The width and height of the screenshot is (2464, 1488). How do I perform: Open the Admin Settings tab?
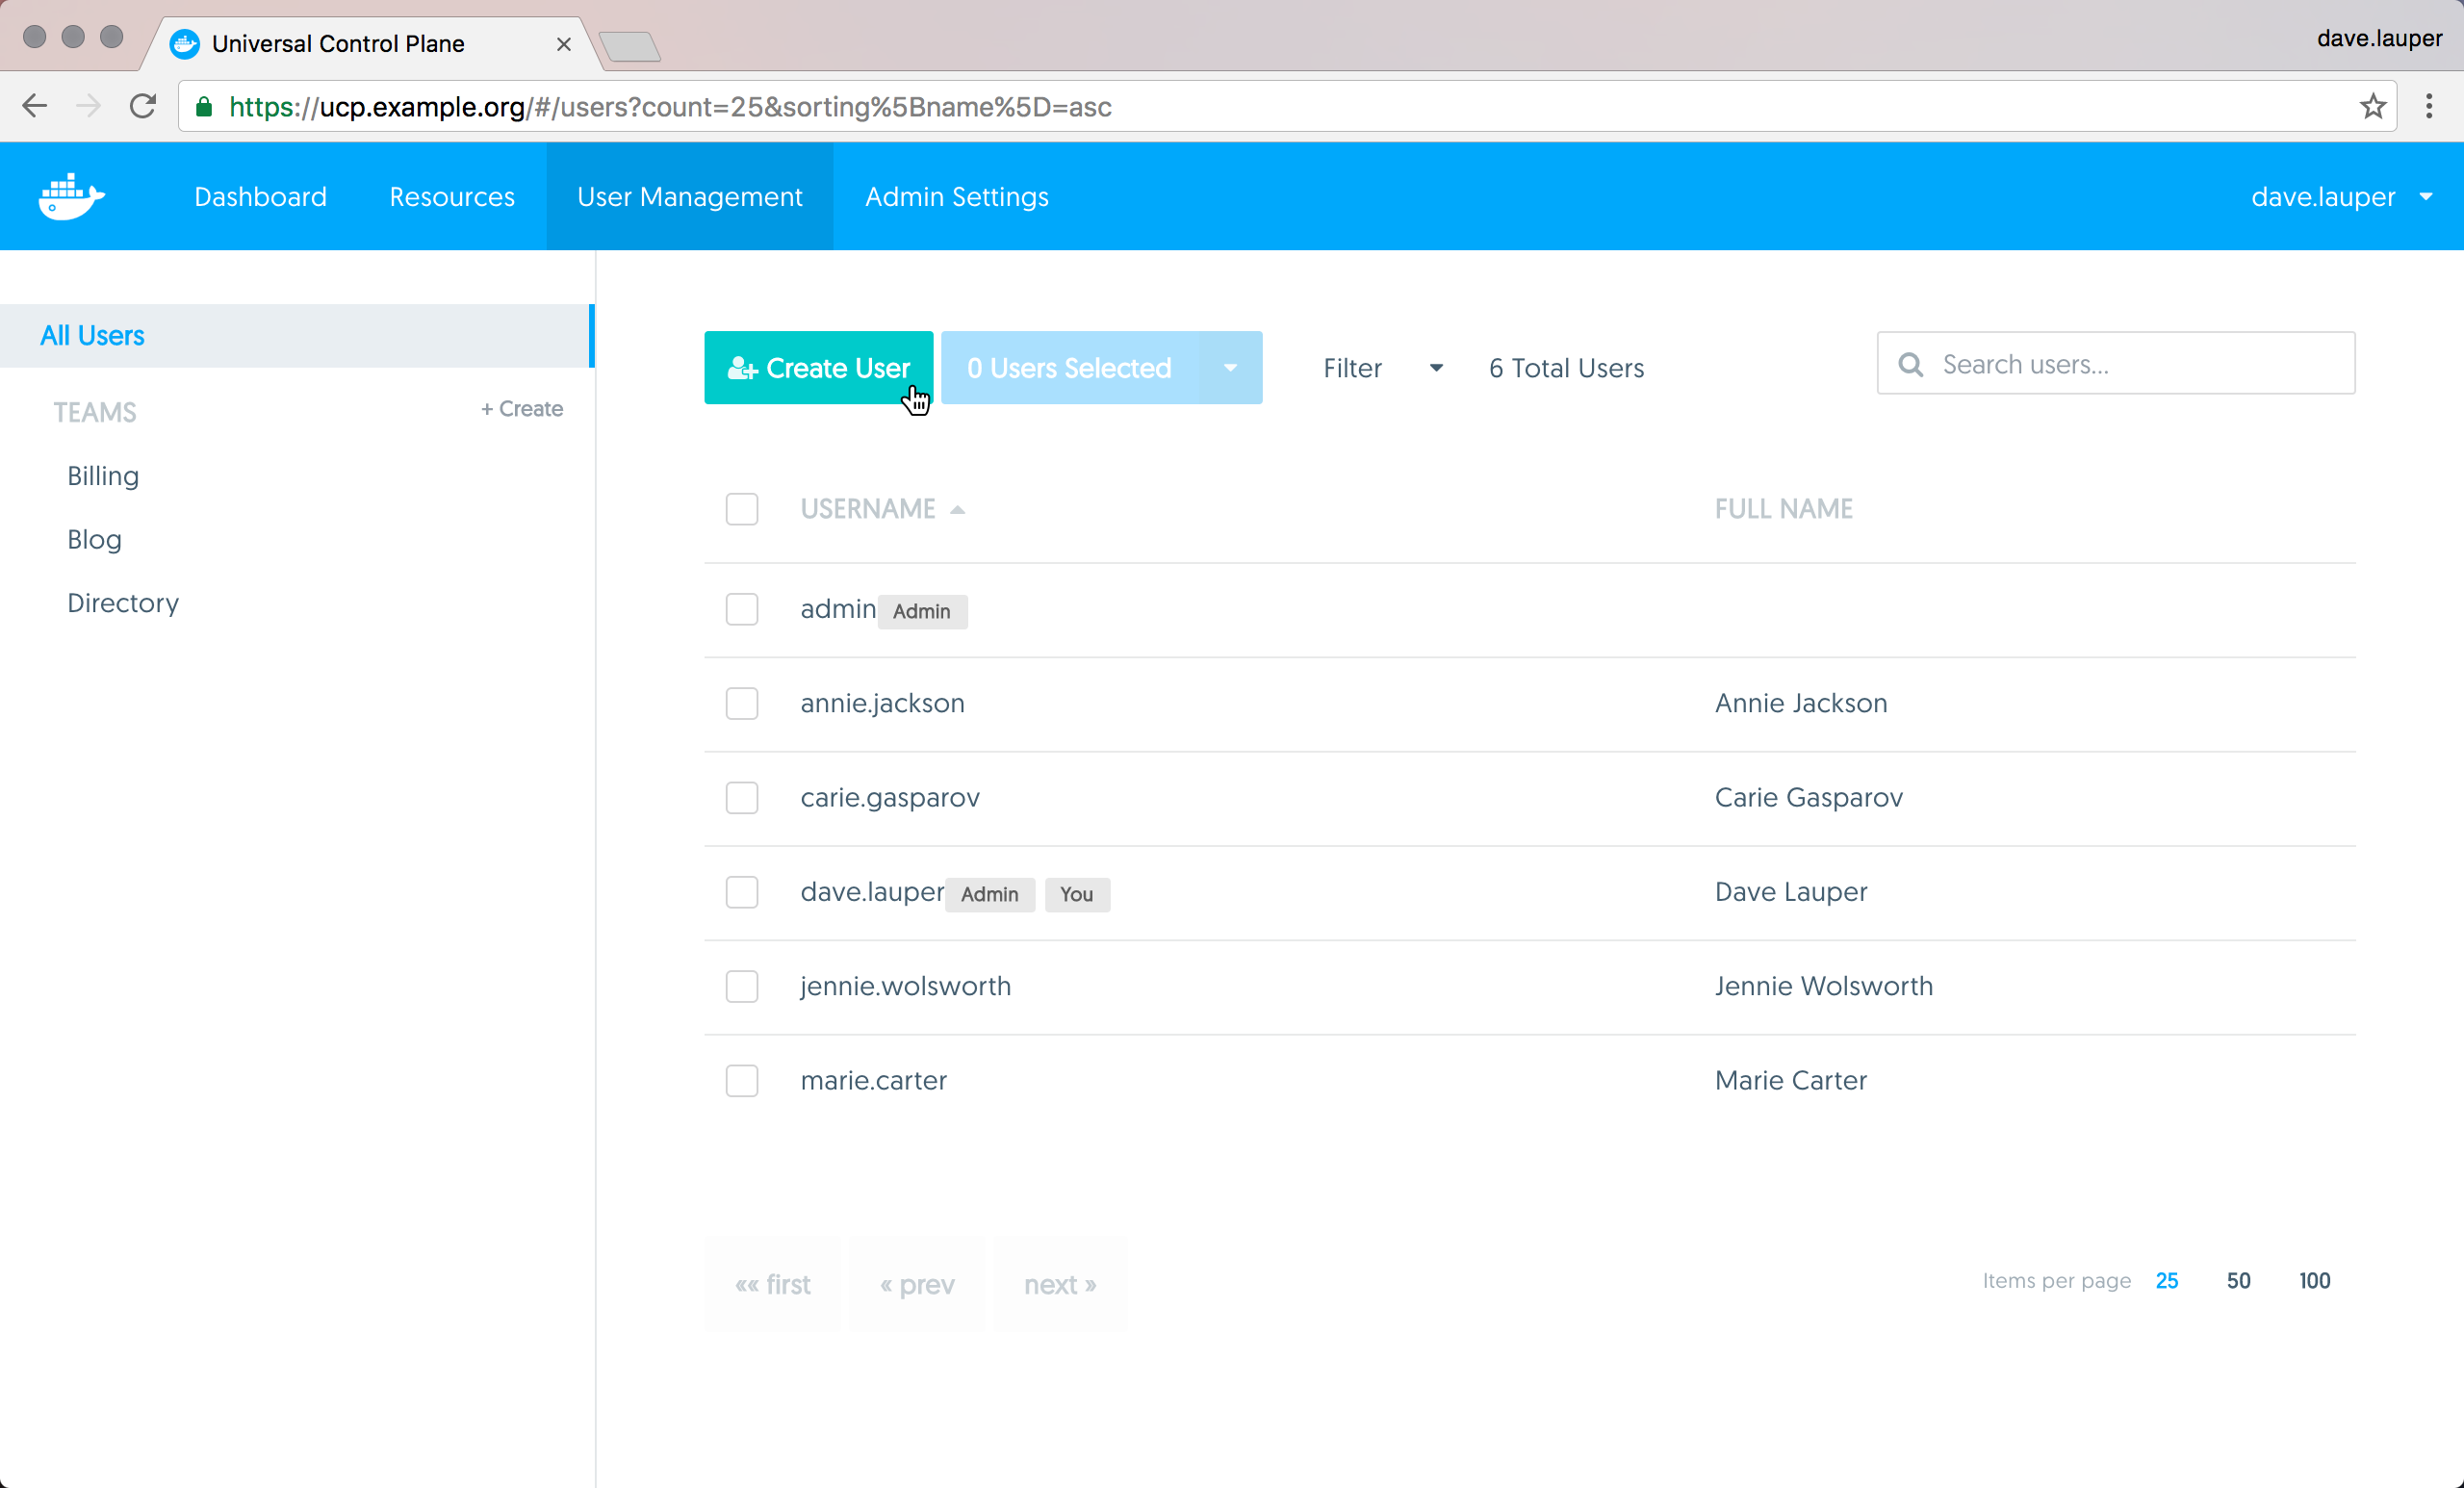(x=956, y=196)
